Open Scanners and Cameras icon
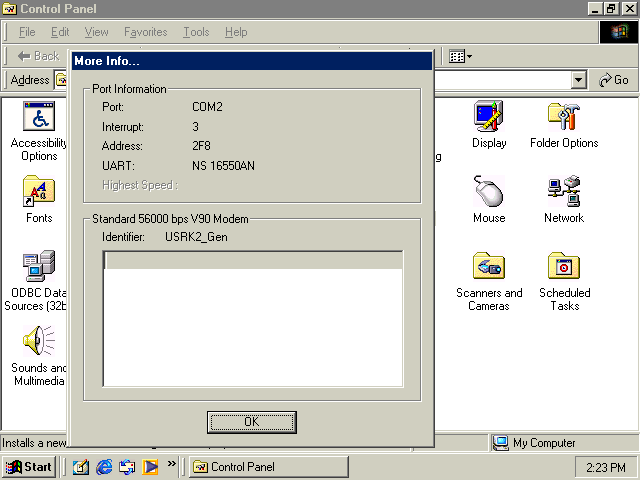640x480 pixels. point(489,266)
